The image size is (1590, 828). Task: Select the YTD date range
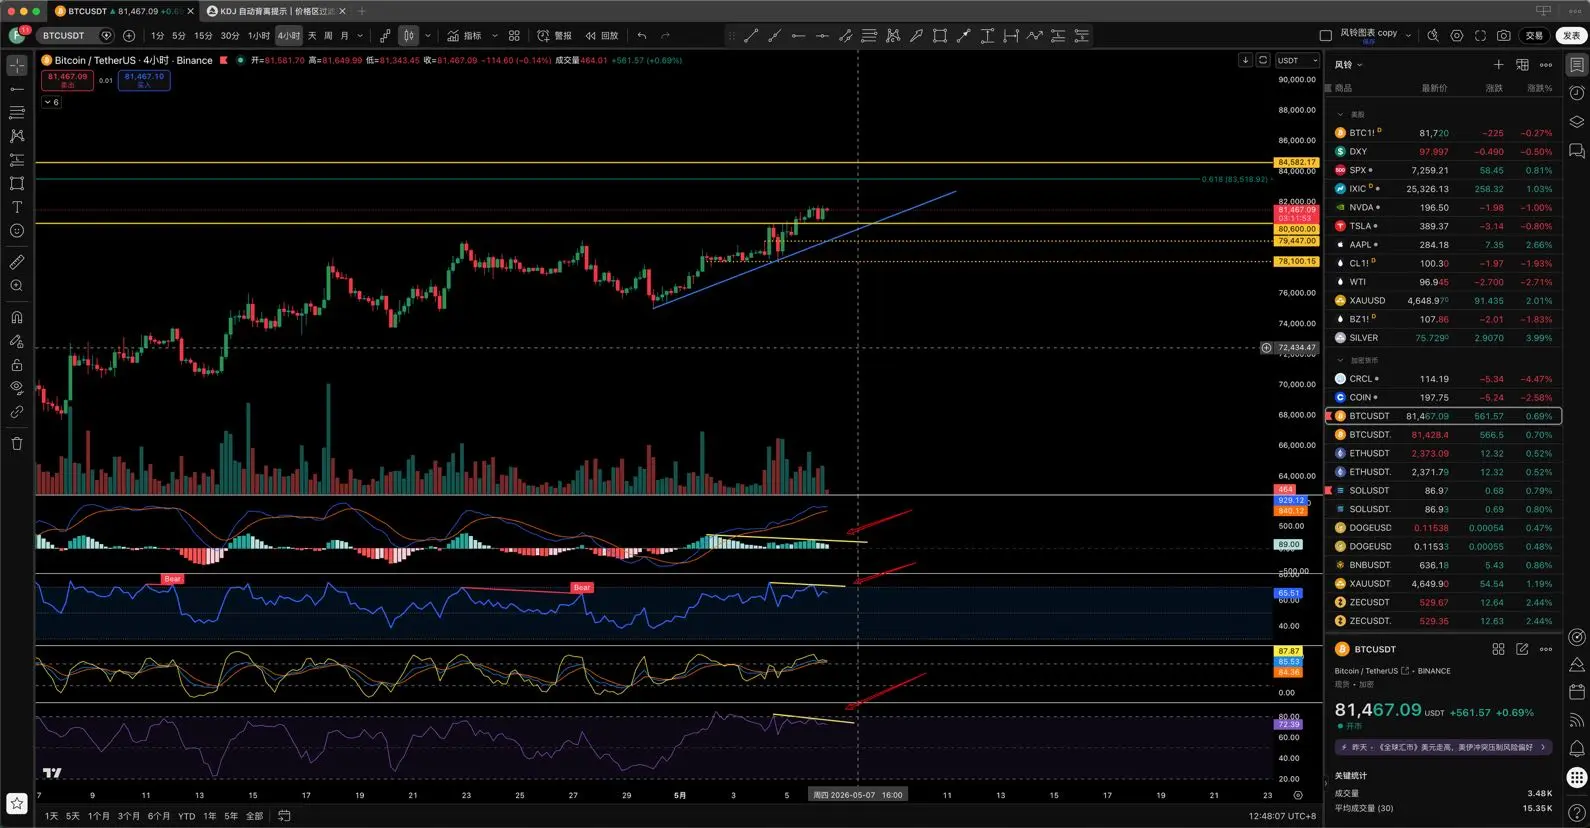click(186, 816)
